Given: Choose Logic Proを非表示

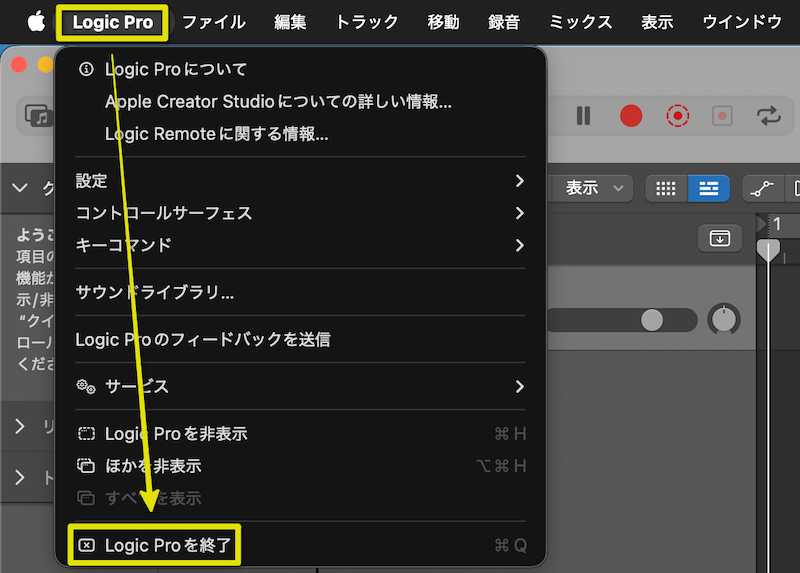Looking at the screenshot, I should (301, 434).
